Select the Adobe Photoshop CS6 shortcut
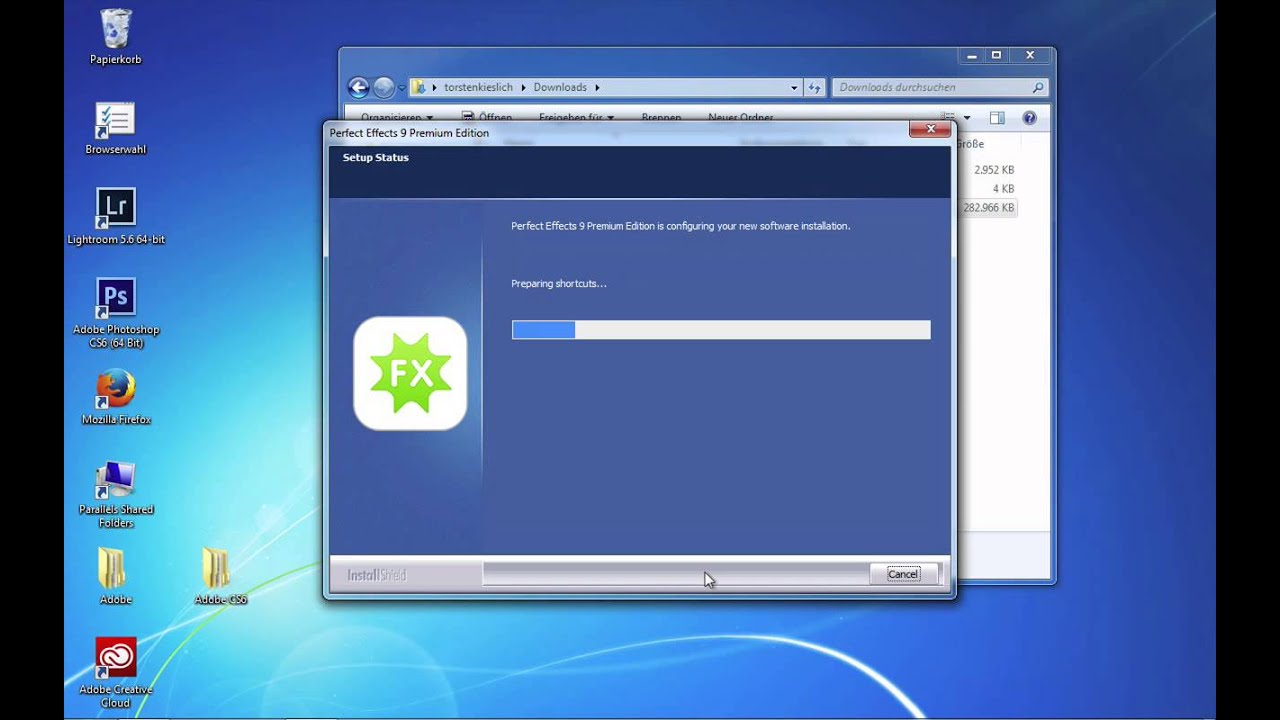The width and height of the screenshot is (1280, 720). [x=116, y=313]
